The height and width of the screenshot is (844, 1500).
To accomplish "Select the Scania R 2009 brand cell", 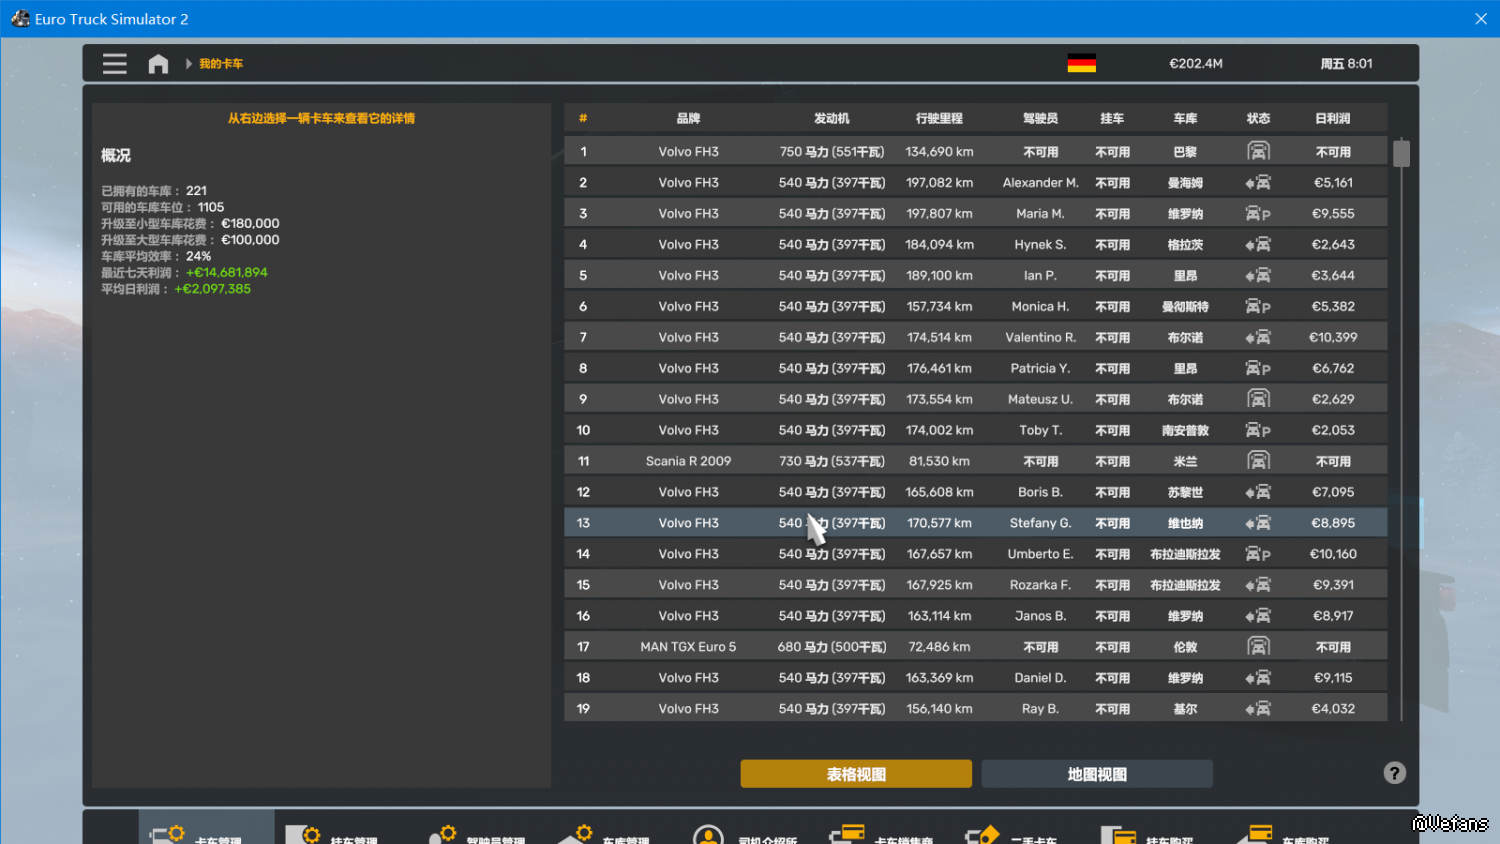I will (x=688, y=461).
